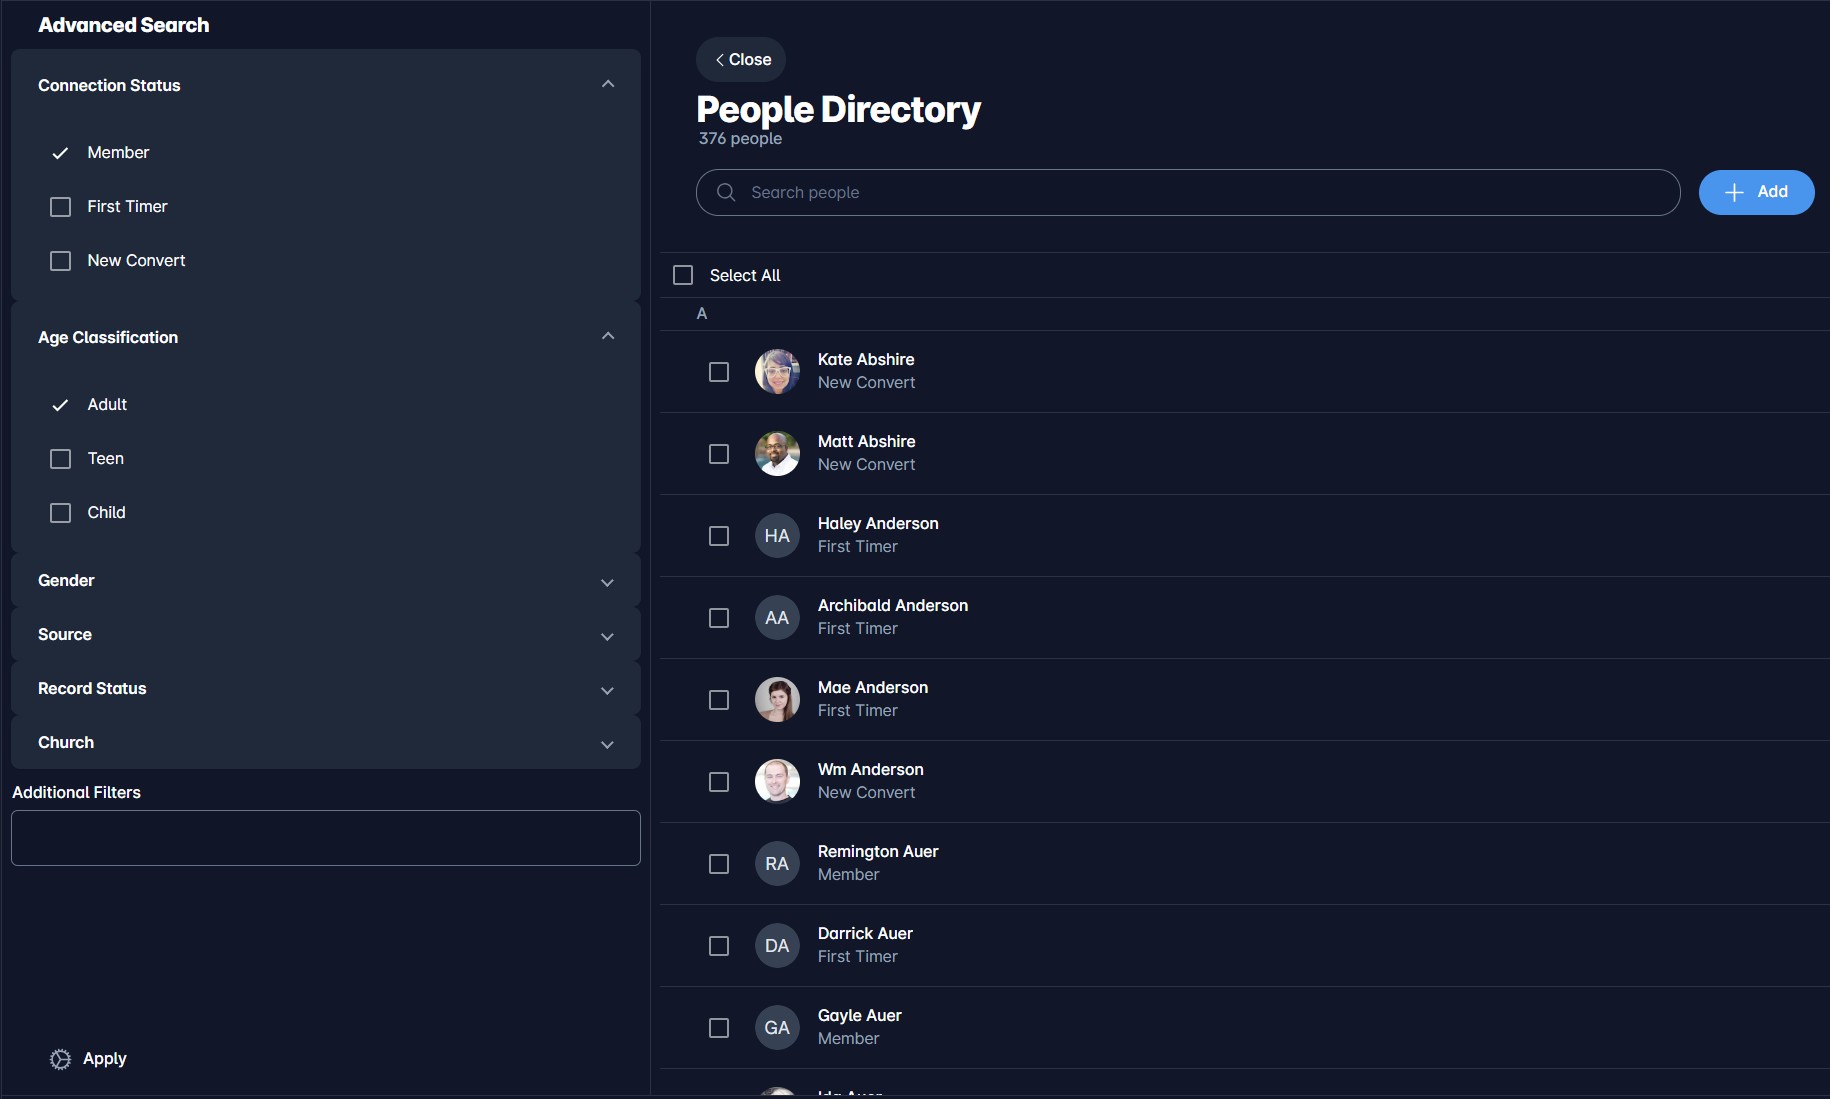This screenshot has width=1830, height=1099.
Task: Click the GA initials avatar
Action: pos(777,1028)
